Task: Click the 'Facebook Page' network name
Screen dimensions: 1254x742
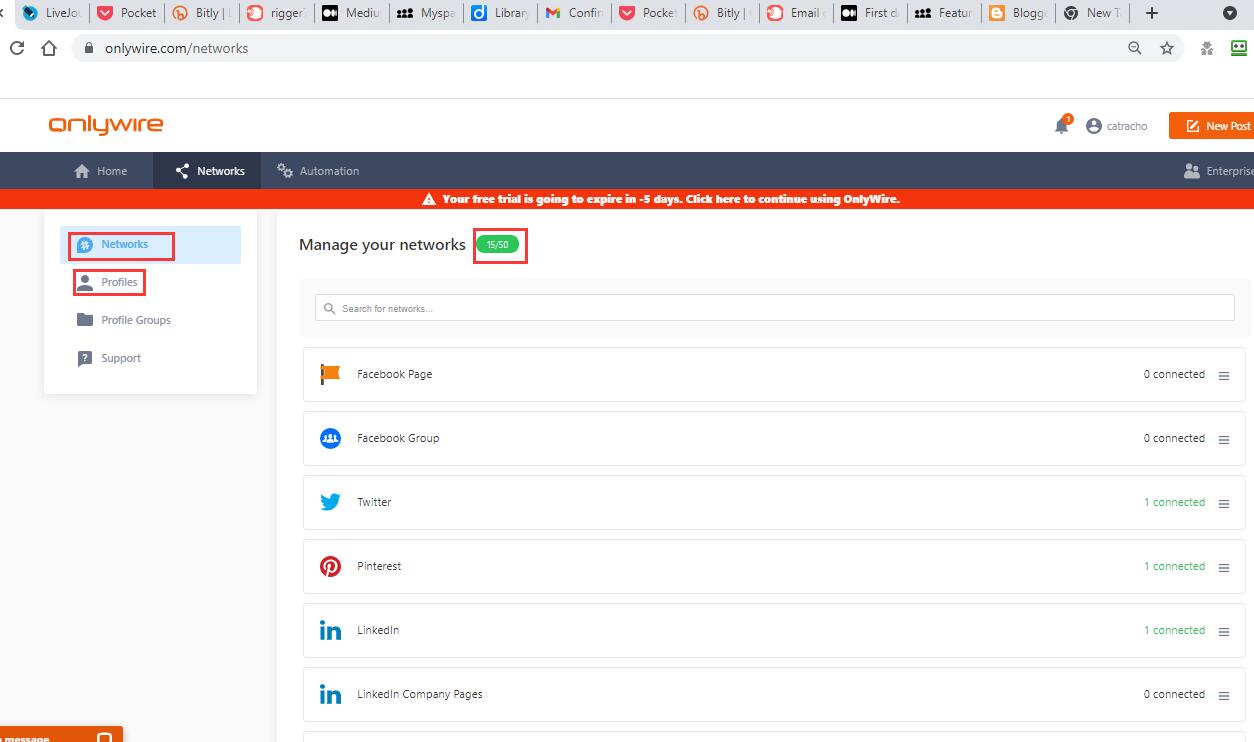Action: click(x=394, y=374)
